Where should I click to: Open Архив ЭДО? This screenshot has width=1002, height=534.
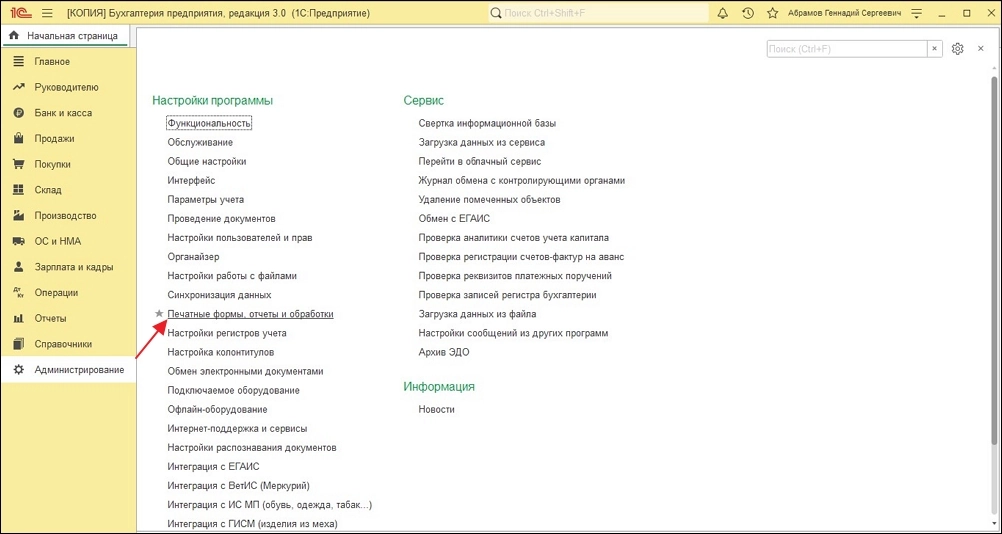tap(443, 352)
